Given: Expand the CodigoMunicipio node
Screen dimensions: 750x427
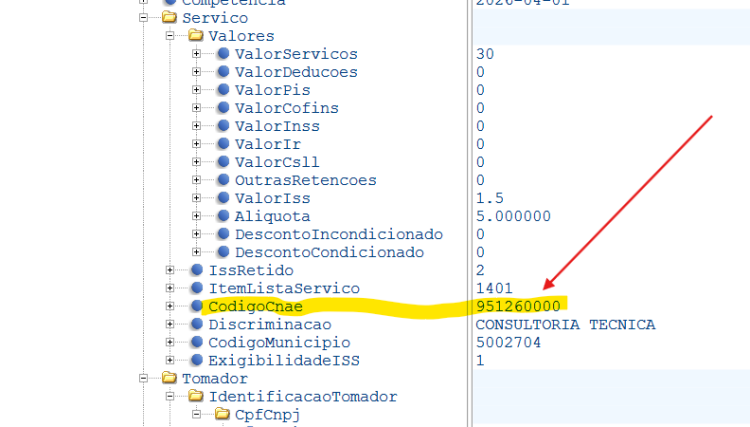Looking at the screenshot, I should (170, 342).
